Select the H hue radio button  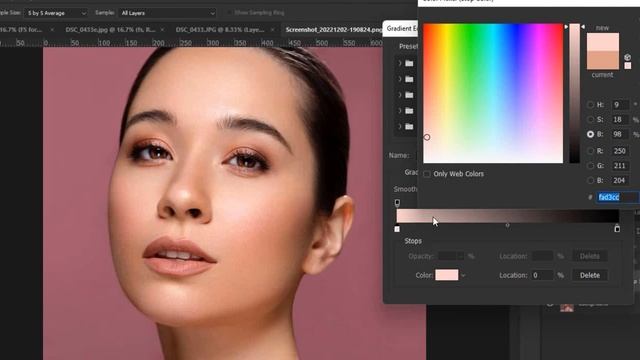pos(590,105)
